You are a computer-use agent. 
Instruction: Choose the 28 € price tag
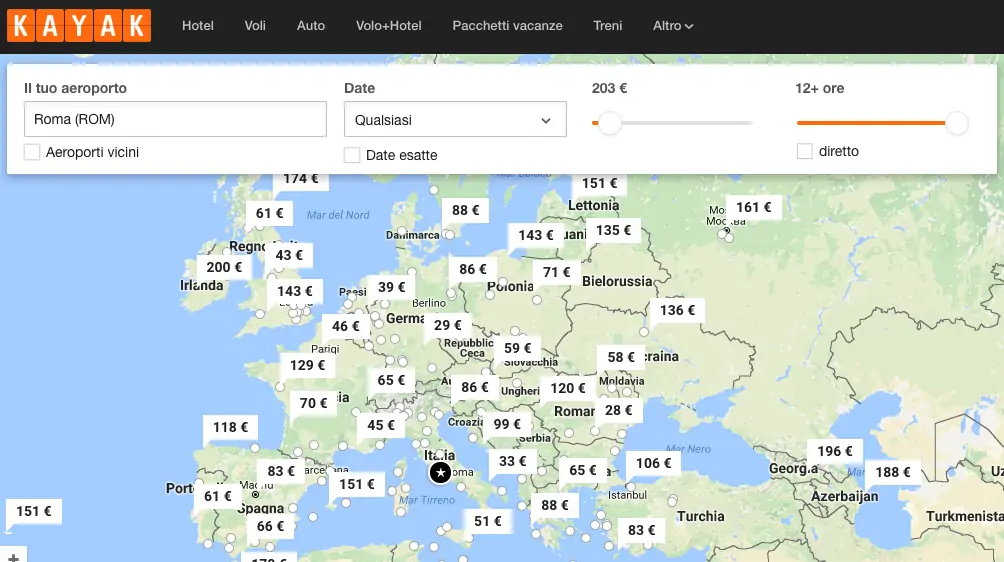tap(619, 410)
